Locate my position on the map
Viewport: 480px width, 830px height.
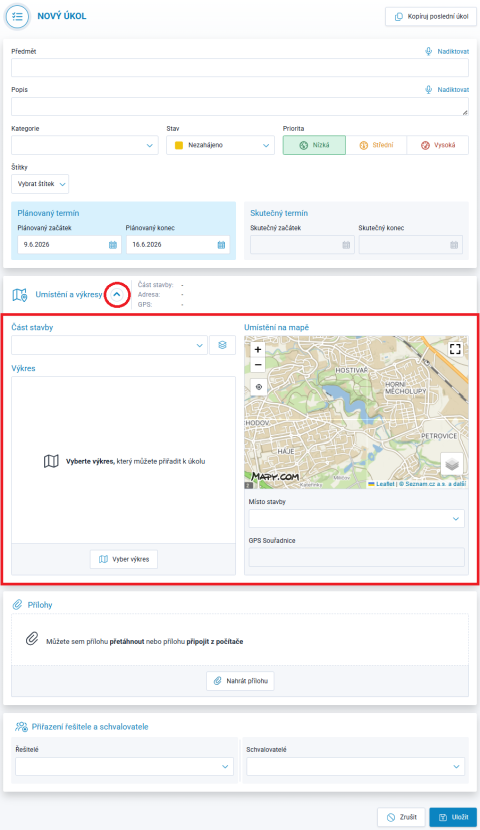[258, 387]
